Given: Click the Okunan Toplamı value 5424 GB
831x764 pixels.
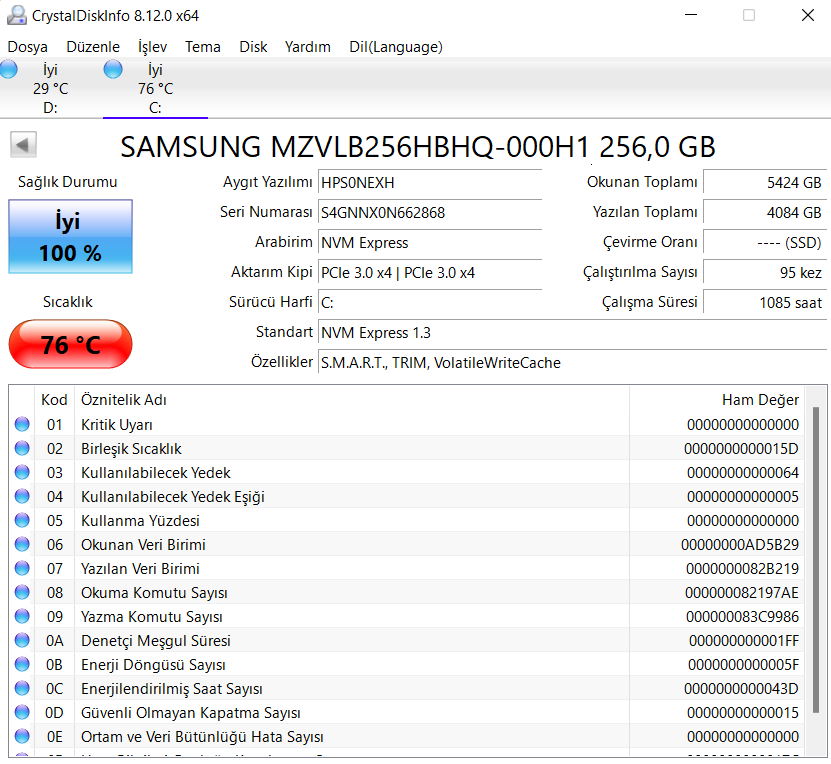Looking at the screenshot, I should (765, 183).
